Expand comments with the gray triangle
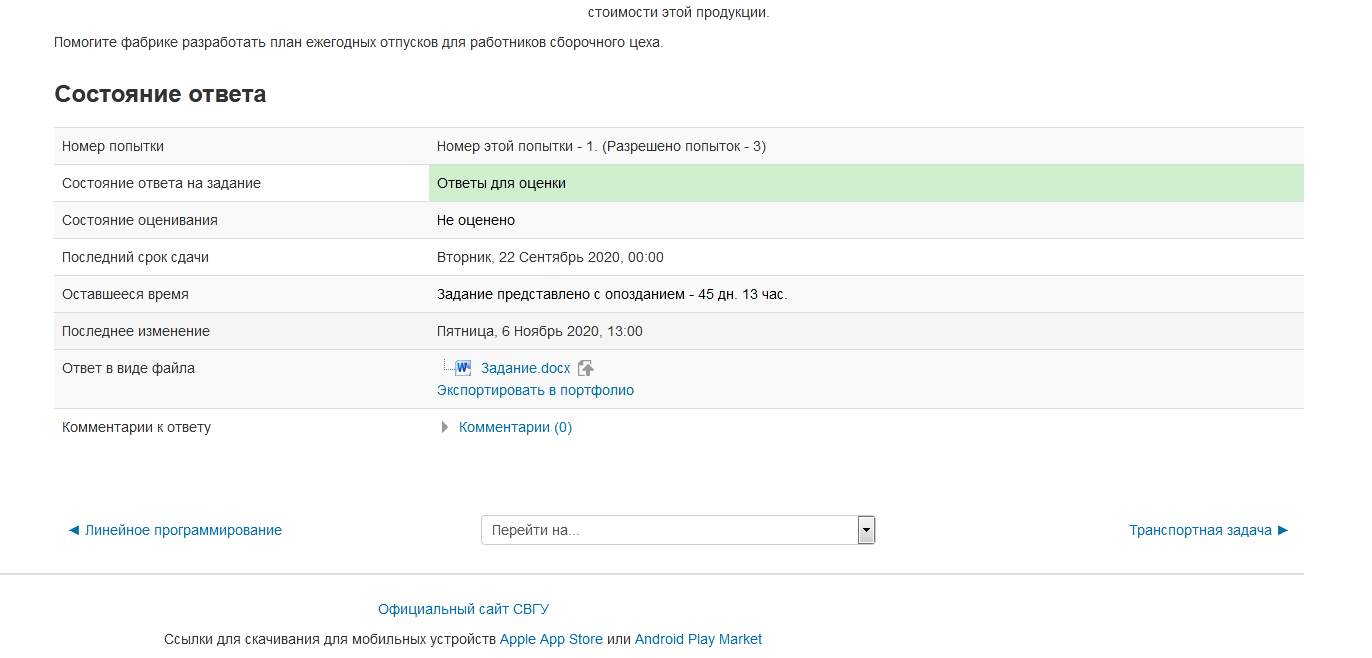Viewport: 1372px width, 658px height. coord(445,428)
